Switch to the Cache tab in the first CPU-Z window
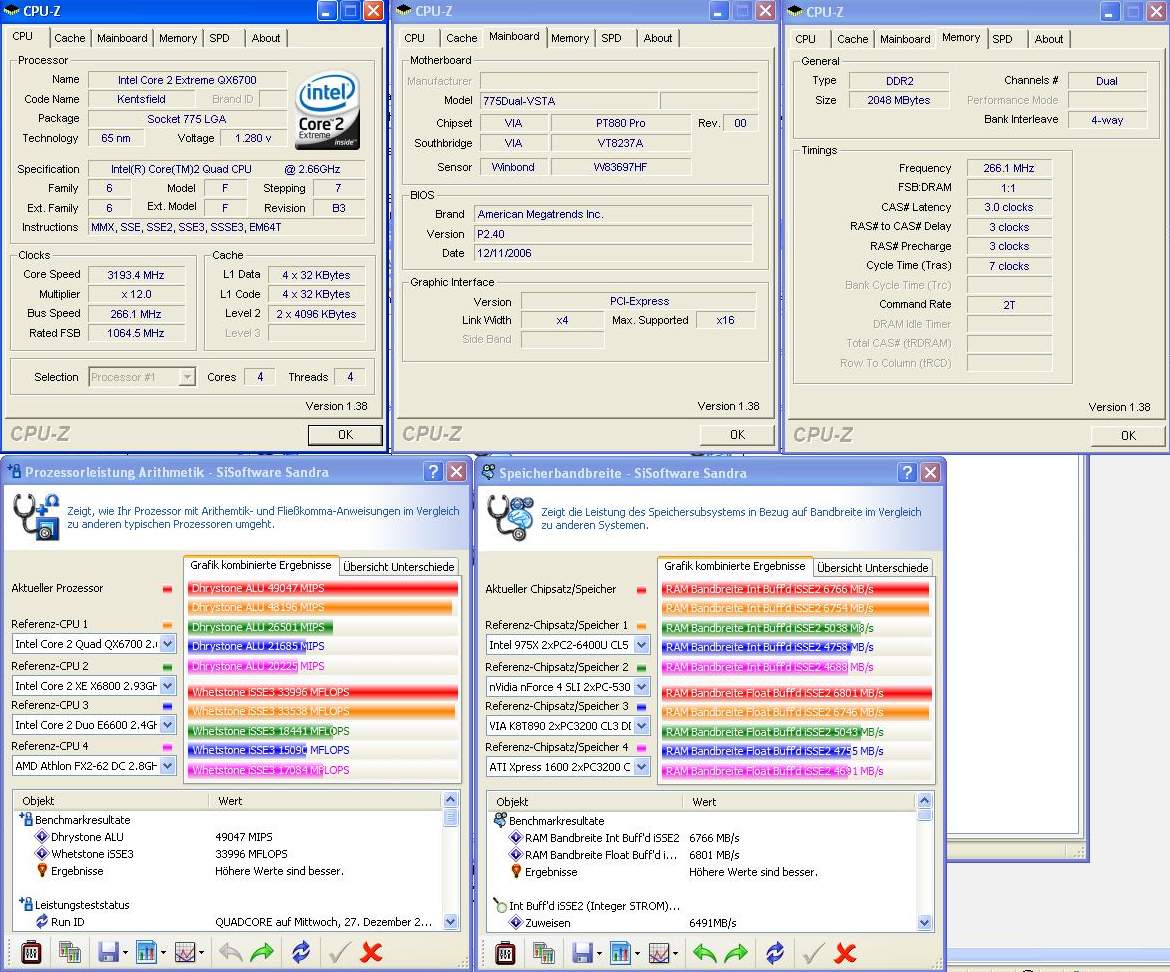This screenshot has height=972, width=1170. [69, 38]
